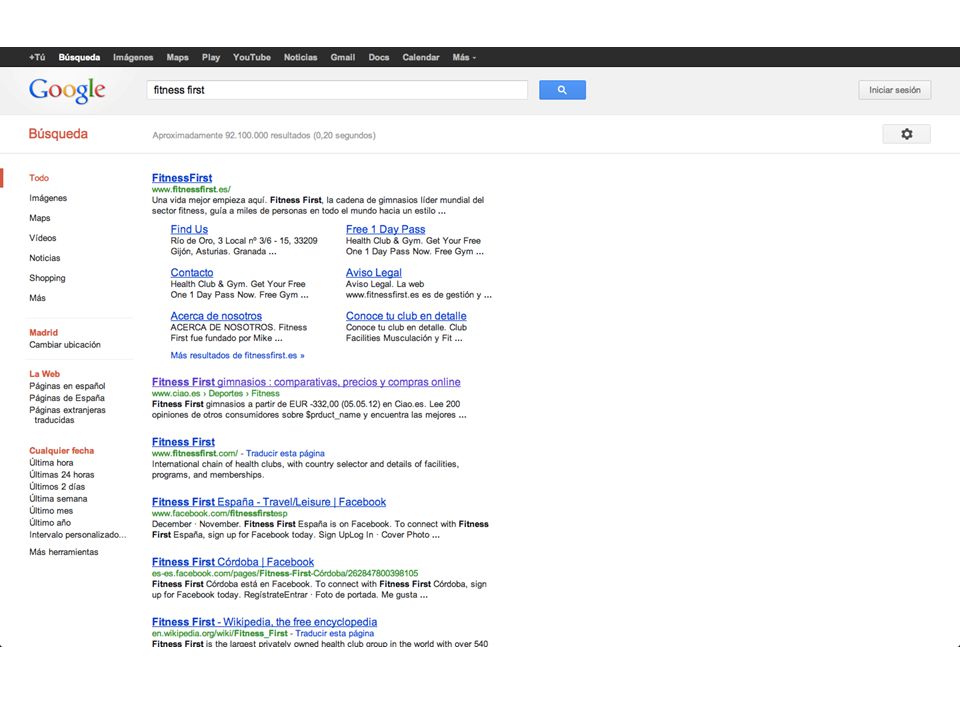Viewport: 960px width, 720px height.
Task: Open Intervalo personalizado date range
Action: coord(78,534)
